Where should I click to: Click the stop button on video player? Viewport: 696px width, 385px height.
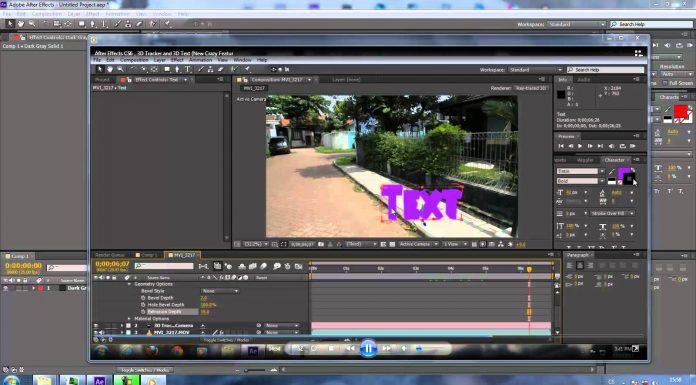(x=331, y=349)
